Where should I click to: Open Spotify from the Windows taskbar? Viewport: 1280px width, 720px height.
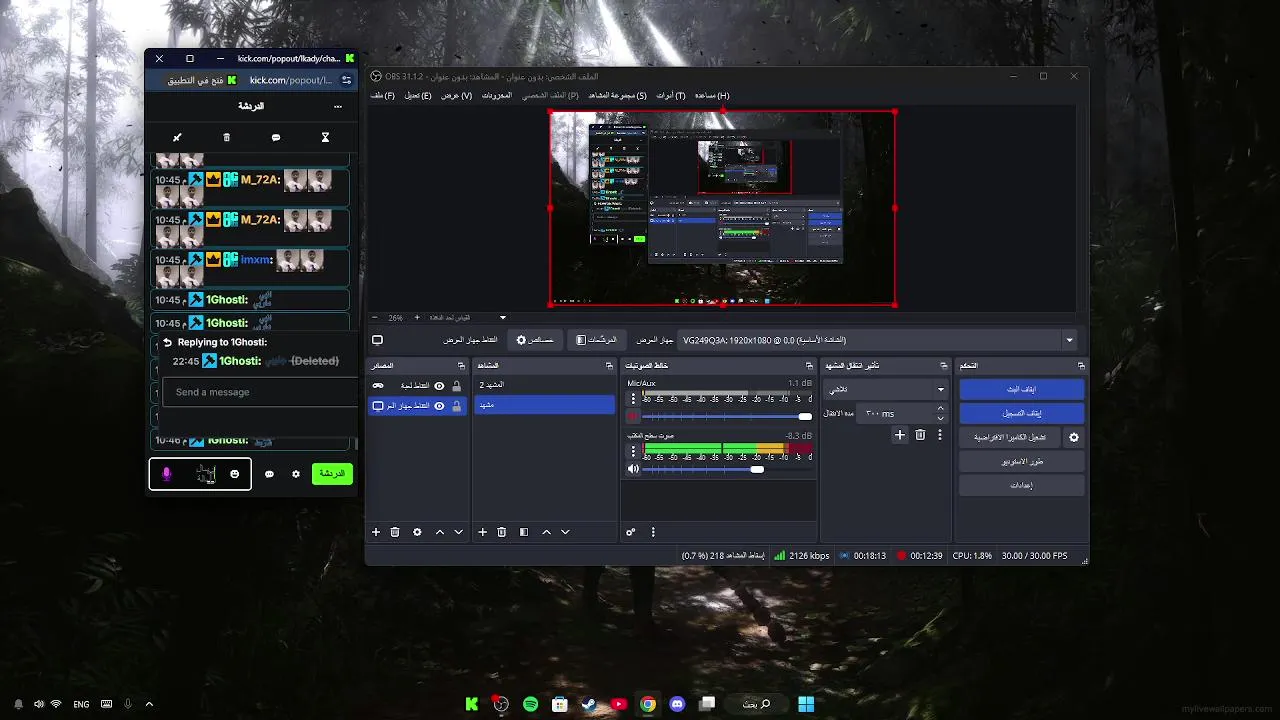530,704
